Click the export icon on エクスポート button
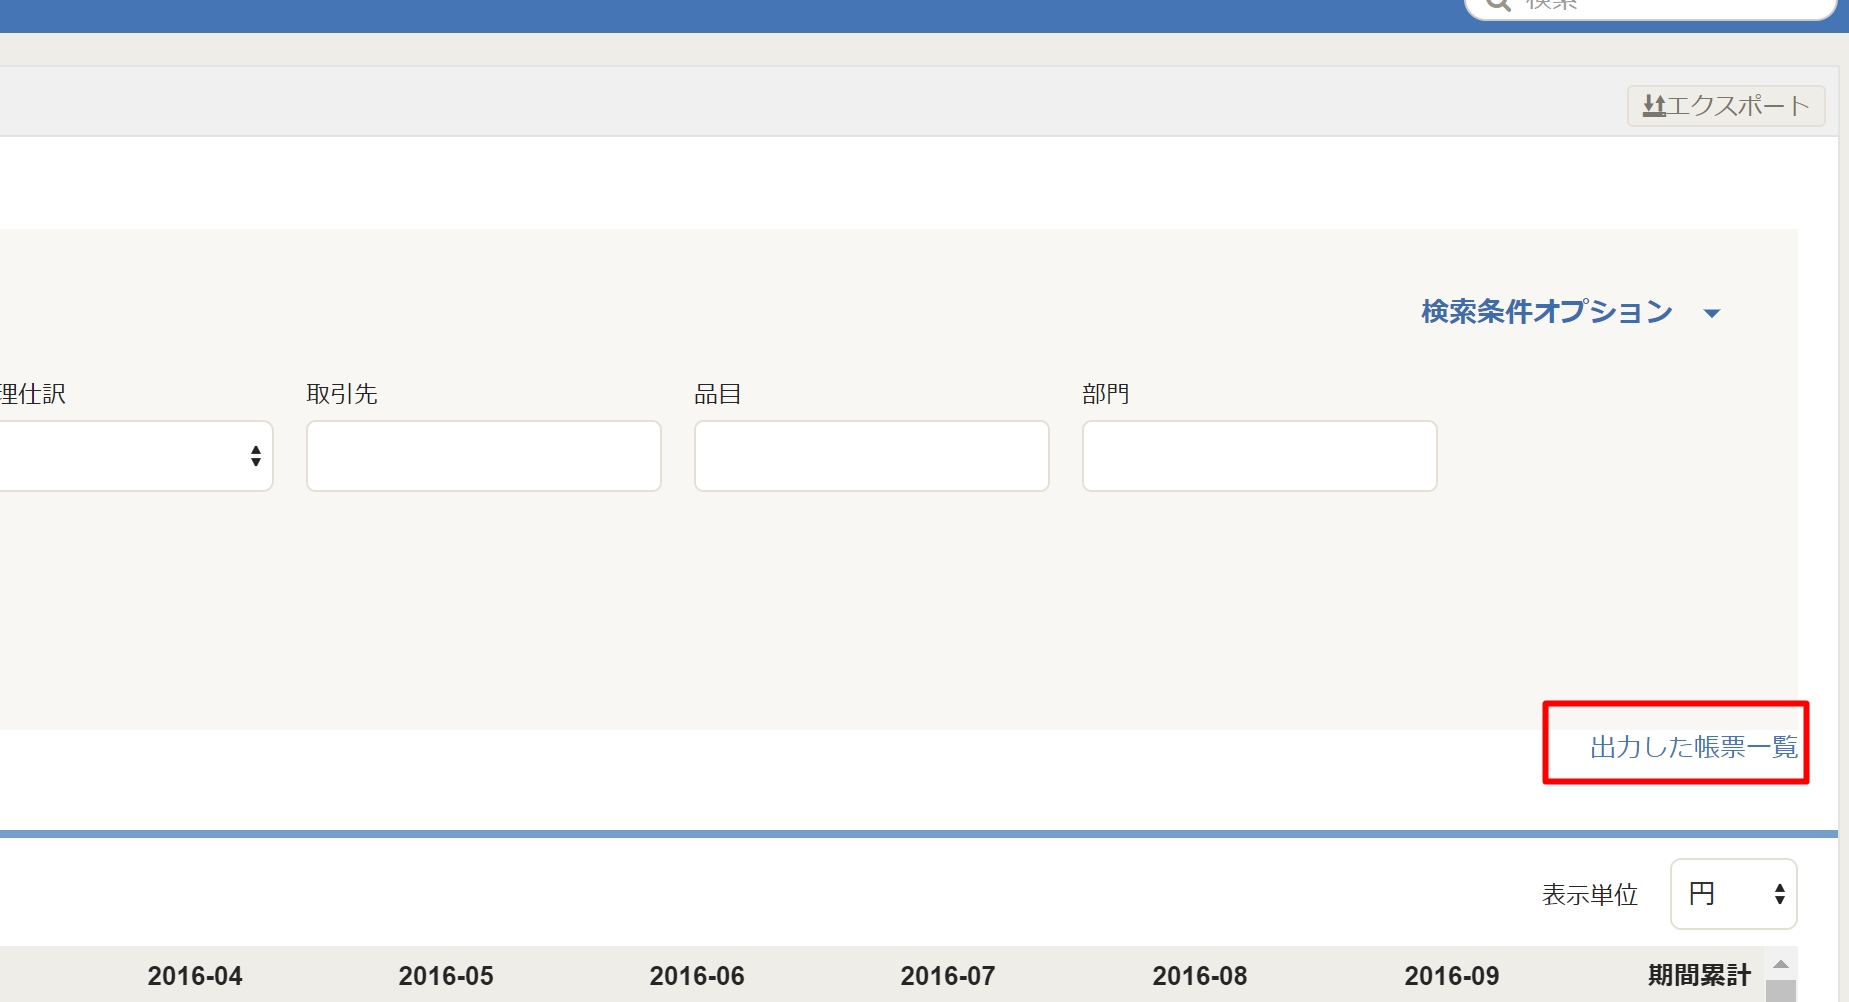 [x=1654, y=106]
